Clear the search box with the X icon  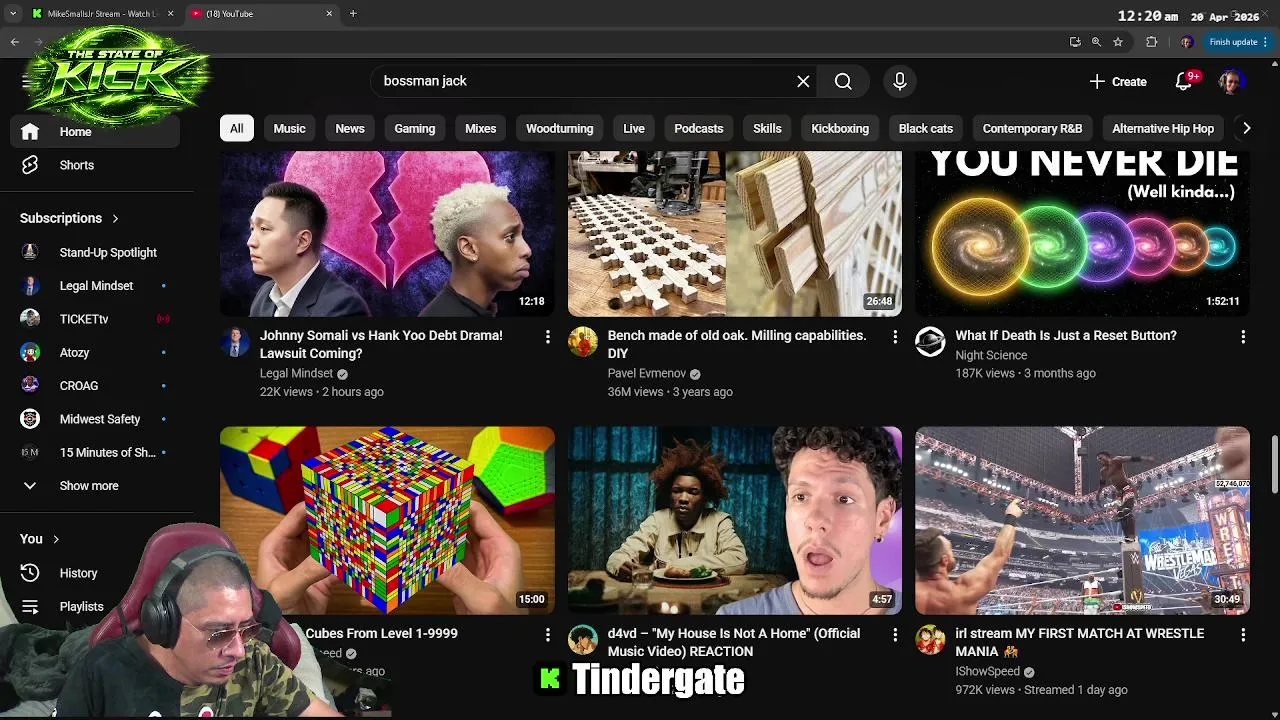803,81
